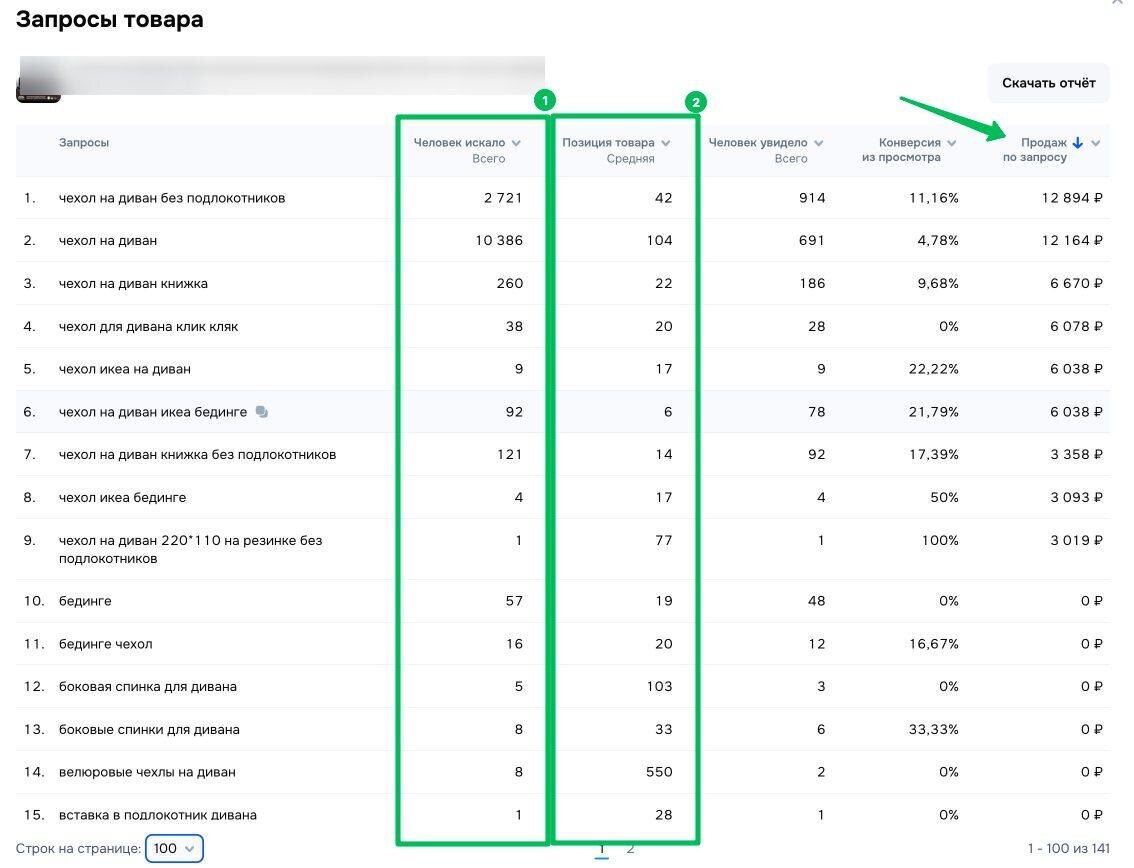The image size is (1134, 868).
Task: Click the sales value 12 894 ₽
Action: click(x=1072, y=197)
